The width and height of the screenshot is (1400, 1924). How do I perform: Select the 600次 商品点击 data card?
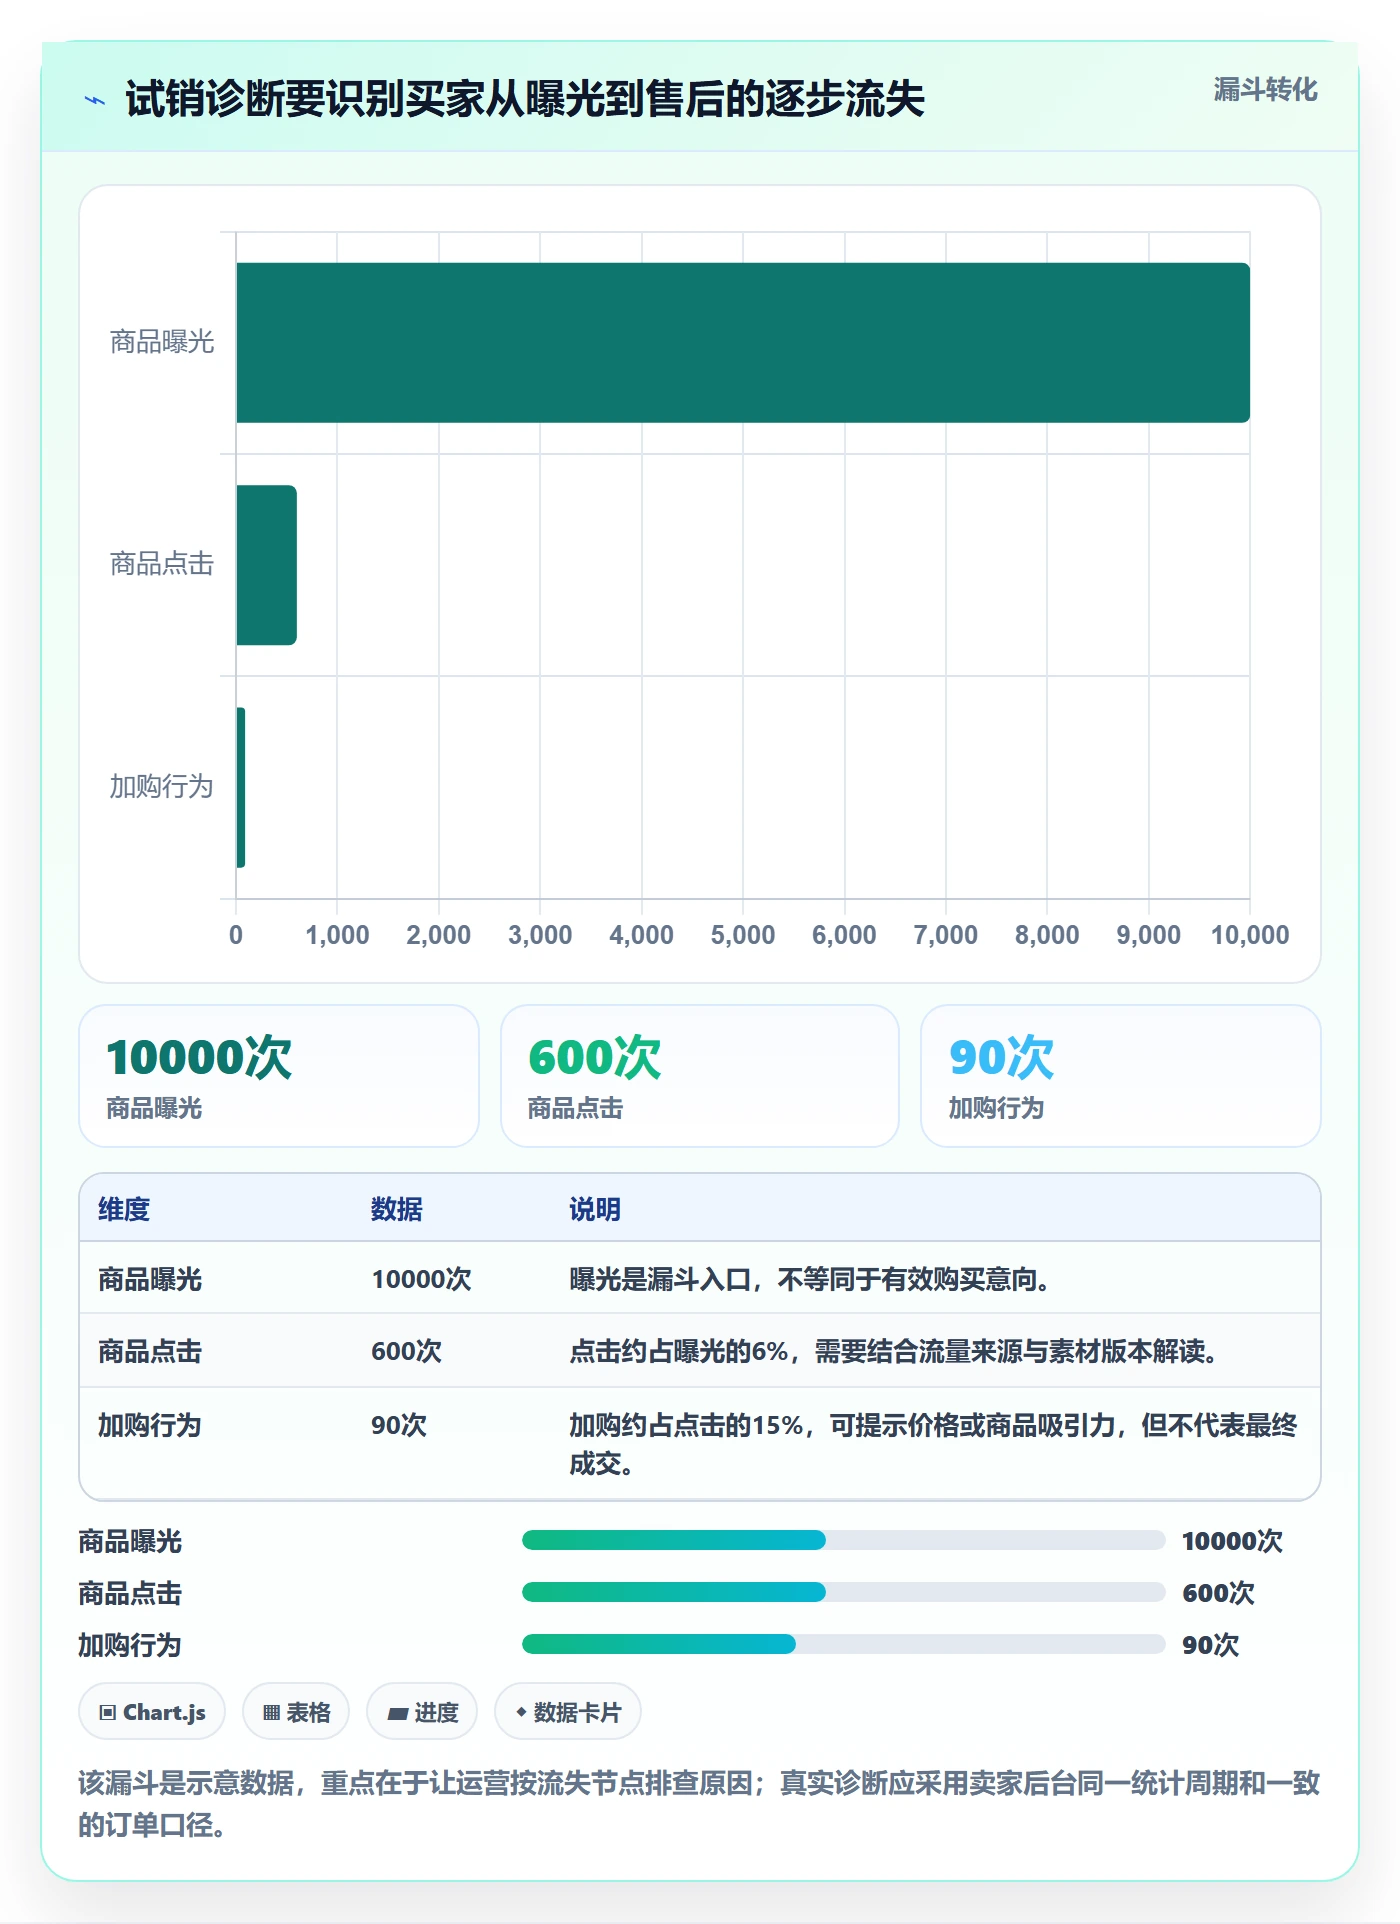point(700,1076)
